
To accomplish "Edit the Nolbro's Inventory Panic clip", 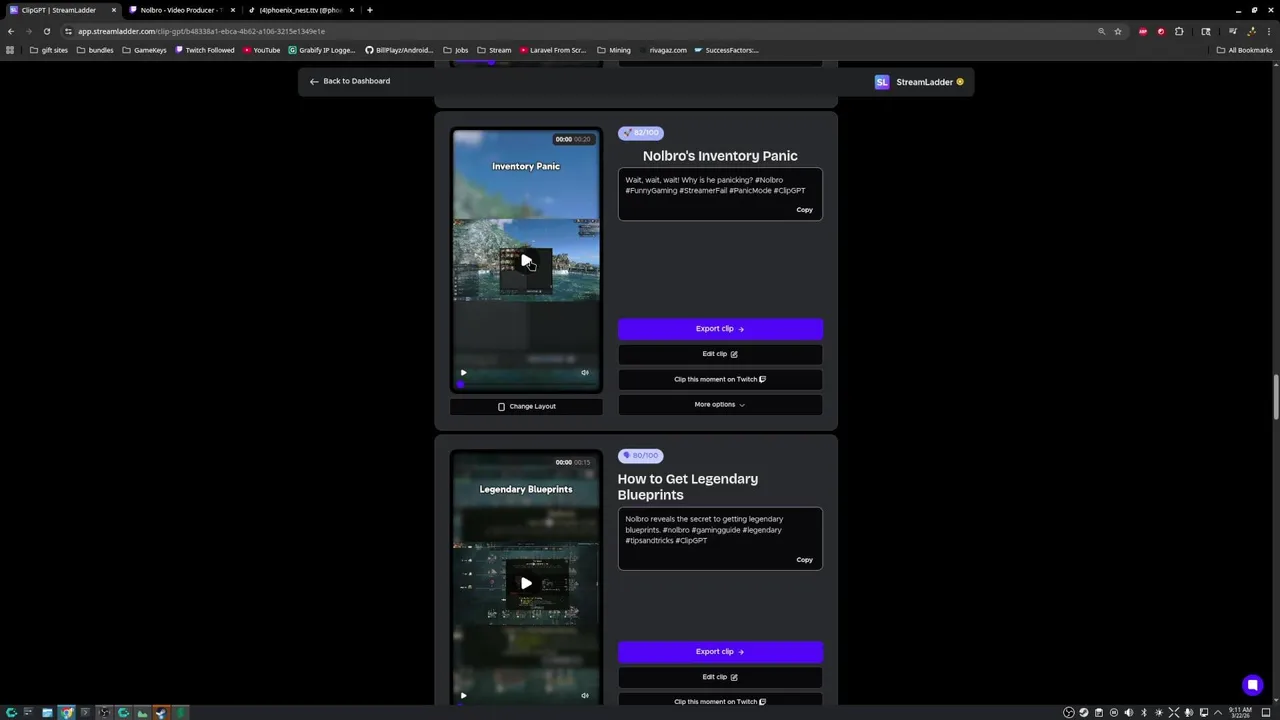I will click(x=720, y=354).
